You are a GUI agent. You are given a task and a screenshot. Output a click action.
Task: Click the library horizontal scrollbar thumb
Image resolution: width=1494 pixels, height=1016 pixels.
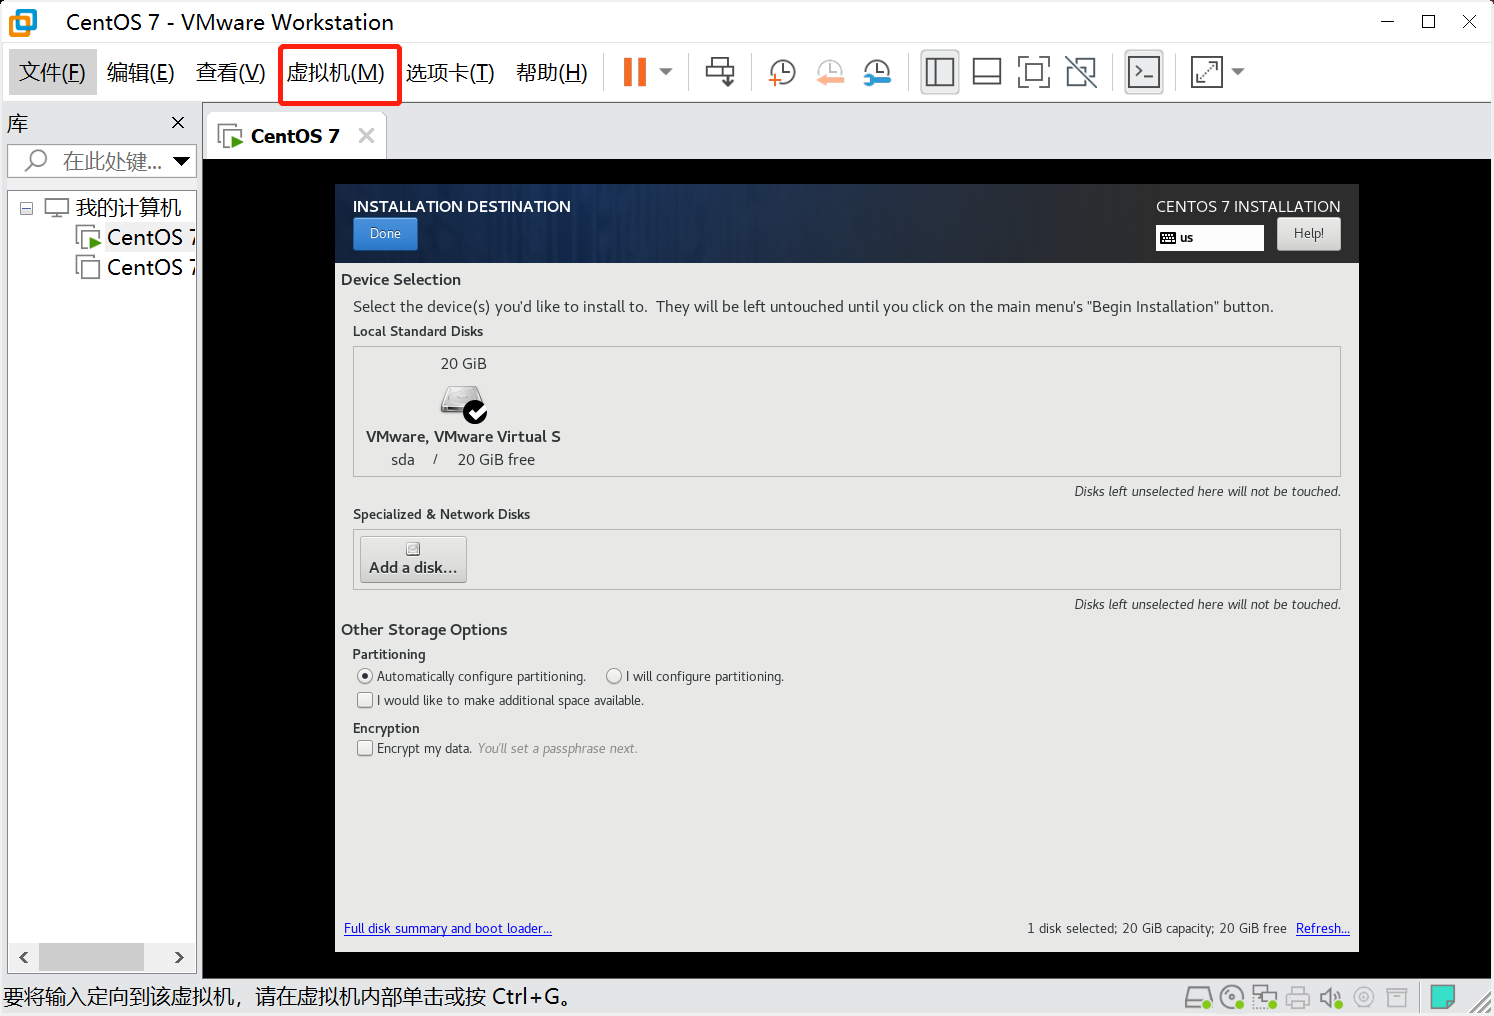pos(92,957)
